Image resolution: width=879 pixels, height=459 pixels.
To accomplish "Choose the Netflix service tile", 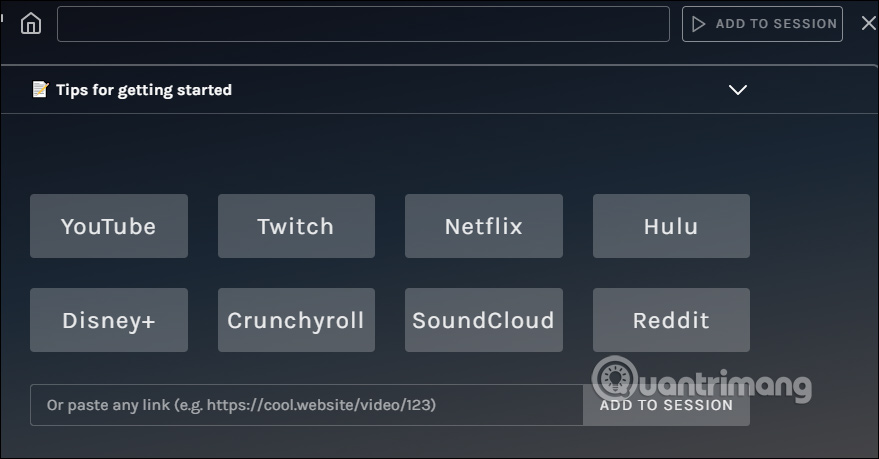I will pyautogui.click(x=484, y=226).
